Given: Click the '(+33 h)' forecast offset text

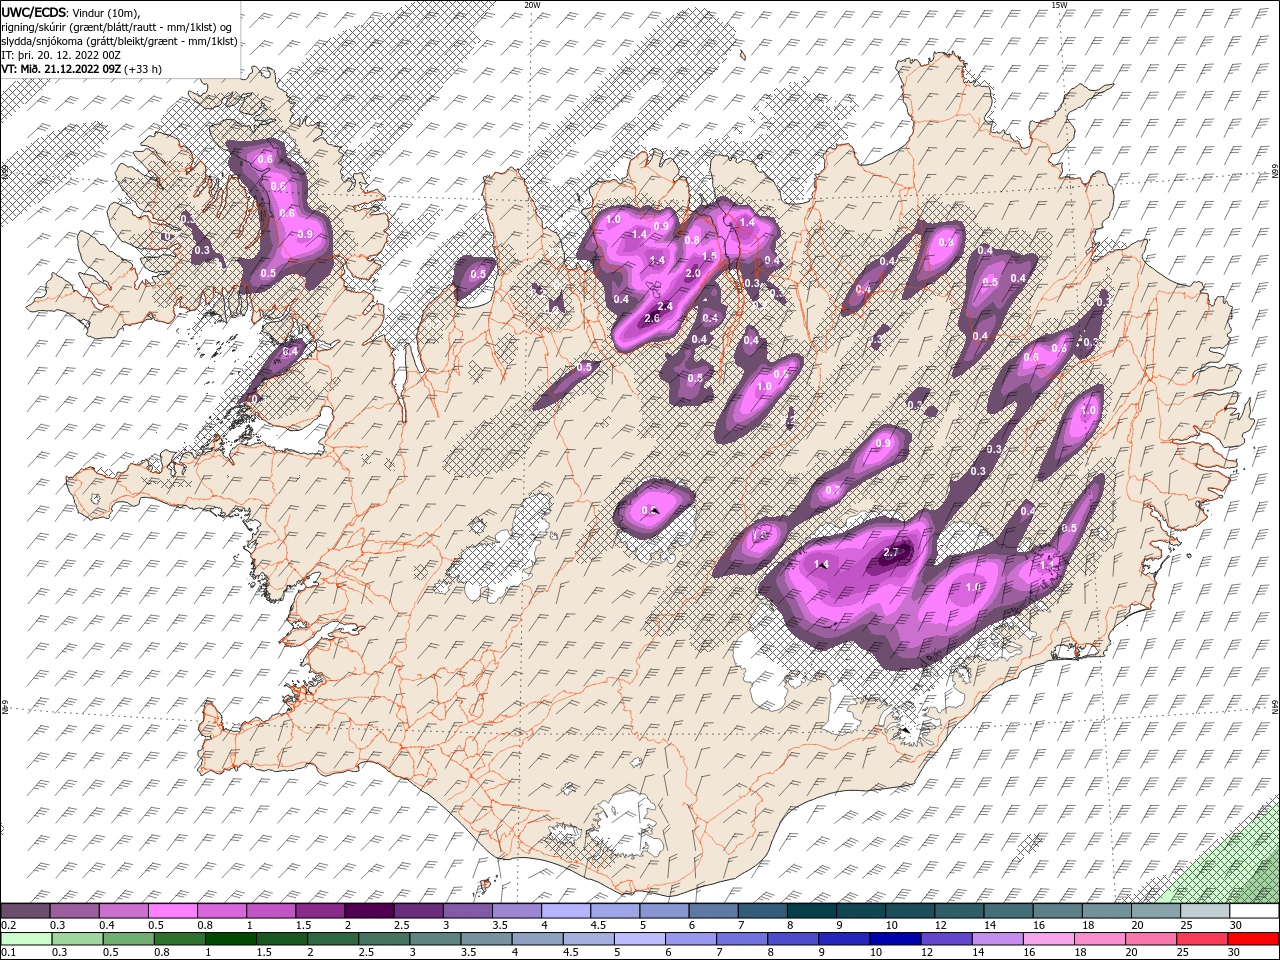Looking at the screenshot, I should pyautogui.click(x=144, y=69).
